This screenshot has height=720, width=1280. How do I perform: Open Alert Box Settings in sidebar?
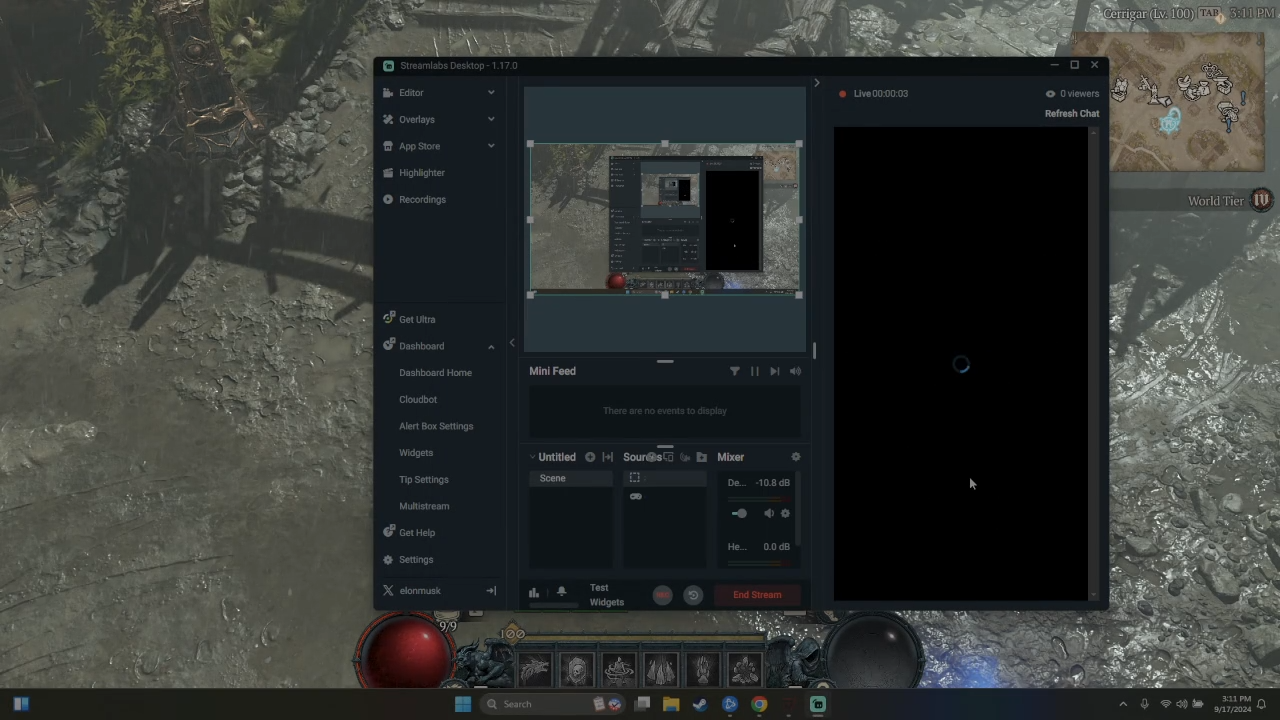(436, 426)
